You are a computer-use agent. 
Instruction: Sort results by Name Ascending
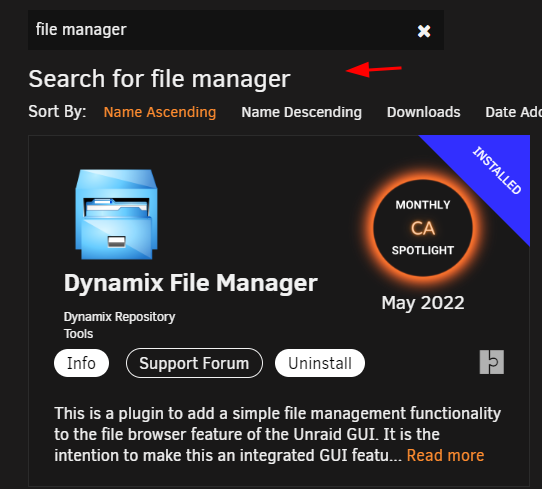[x=160, y=112]
